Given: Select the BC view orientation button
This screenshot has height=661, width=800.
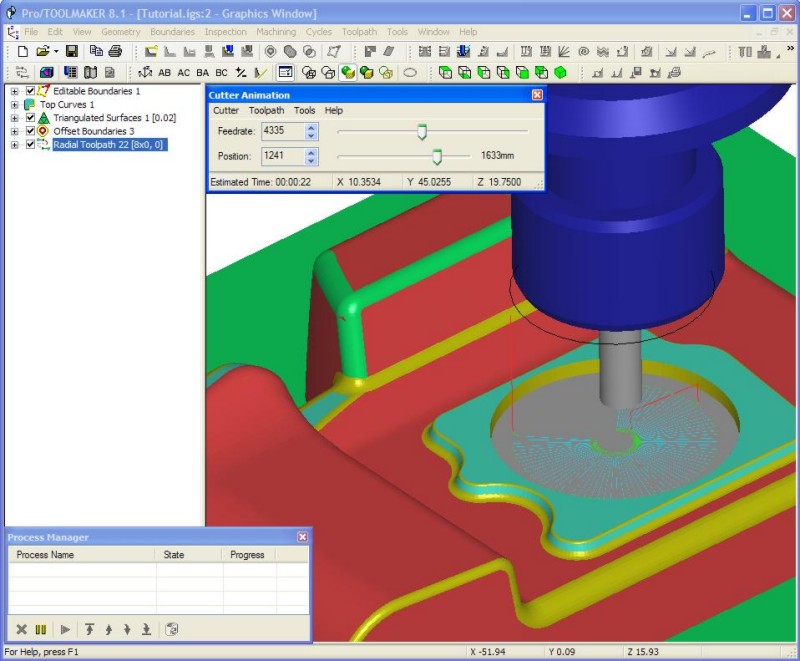Looking at the screenshot, I should point(221,73).
